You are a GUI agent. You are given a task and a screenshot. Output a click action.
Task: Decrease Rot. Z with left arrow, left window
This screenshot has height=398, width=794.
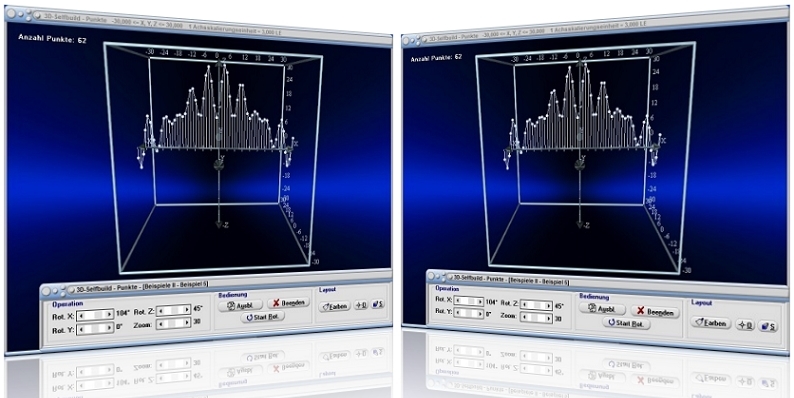tap(161, 310)
